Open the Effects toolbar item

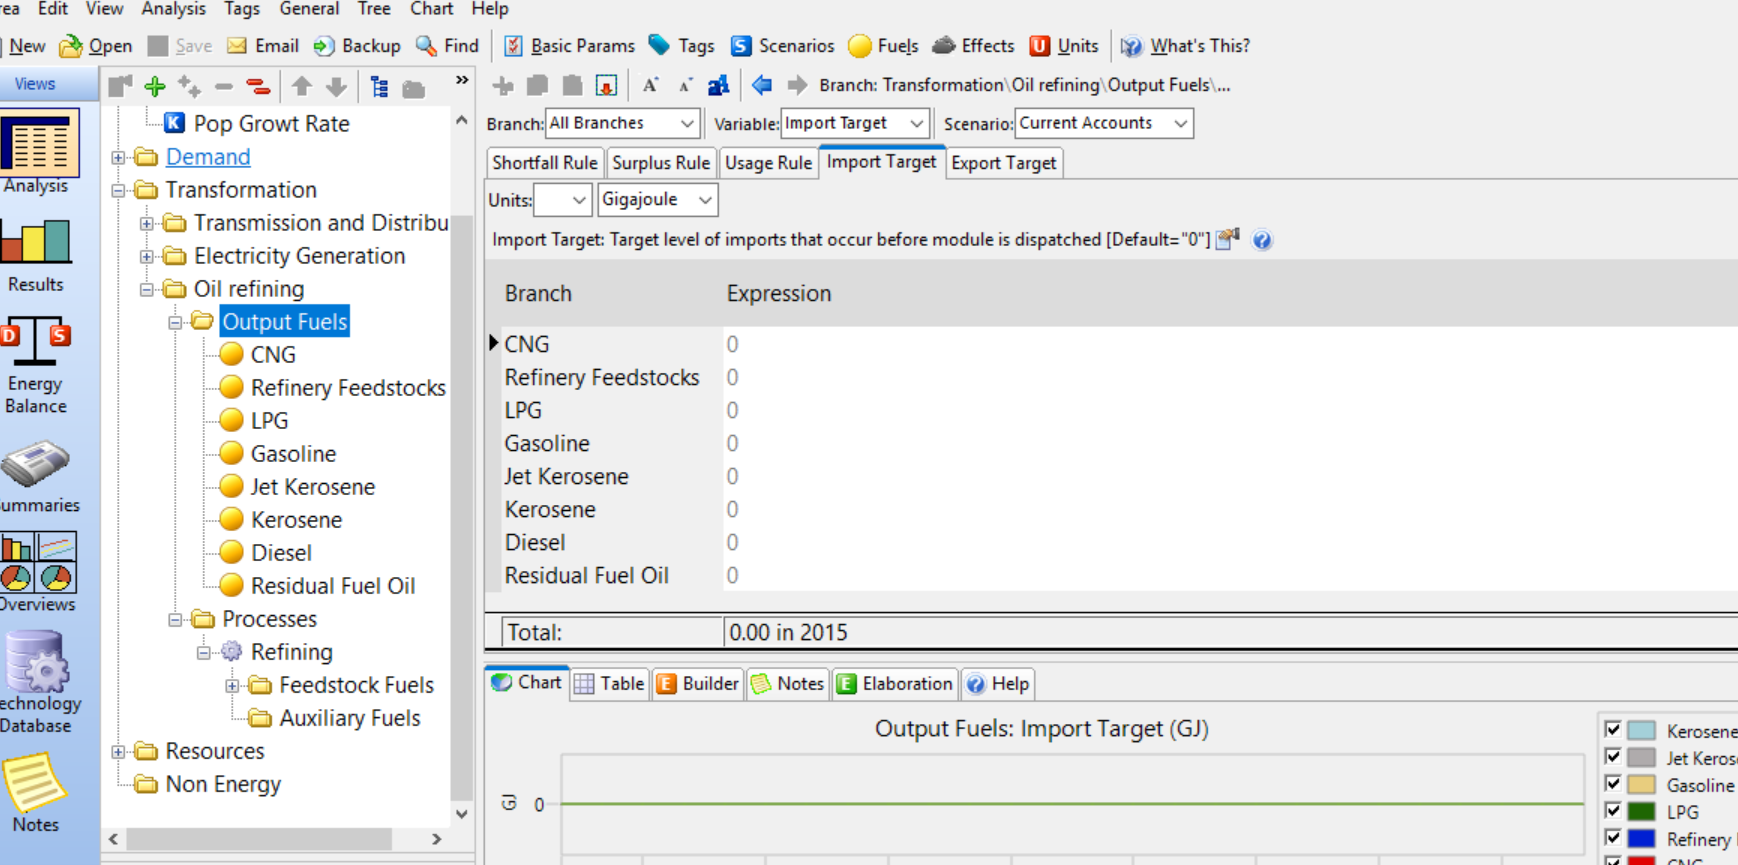tap(973, 46)
